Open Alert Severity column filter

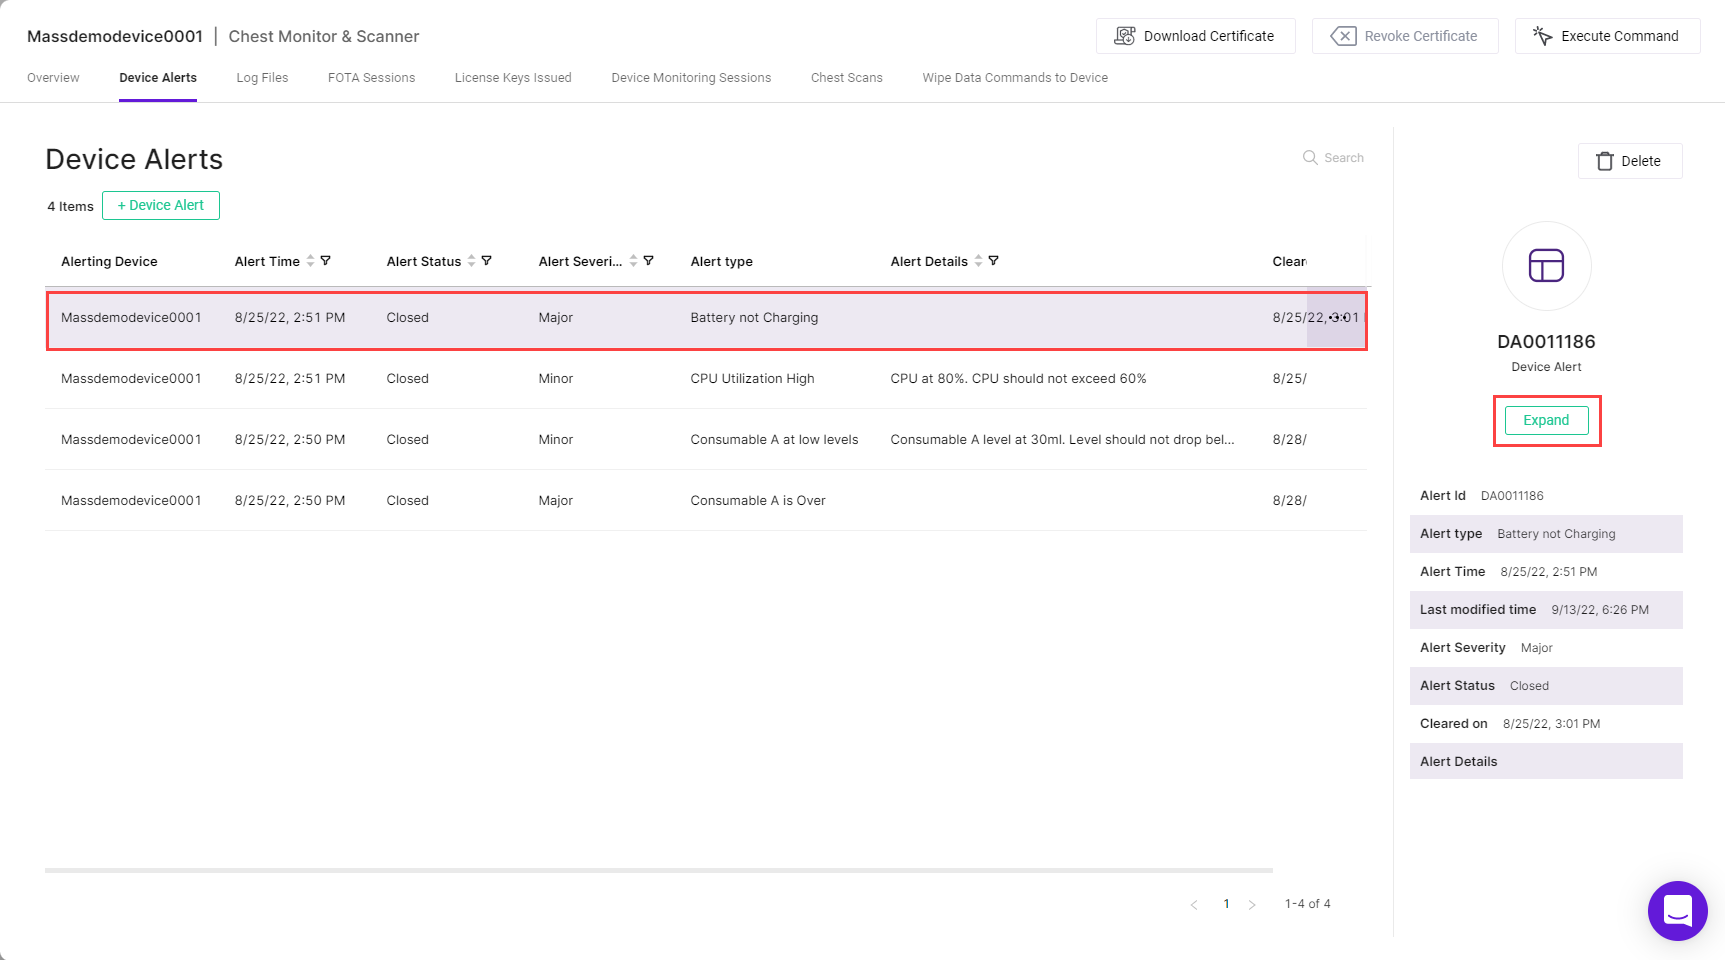pos(649,261)
